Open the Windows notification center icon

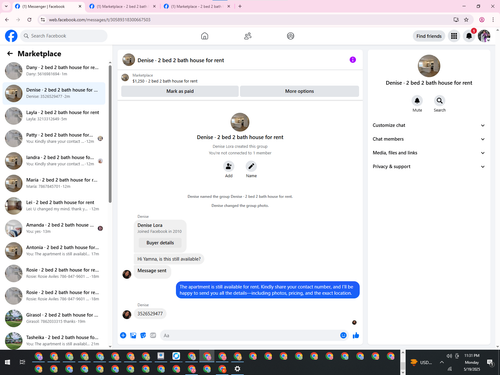coord(490,362)
